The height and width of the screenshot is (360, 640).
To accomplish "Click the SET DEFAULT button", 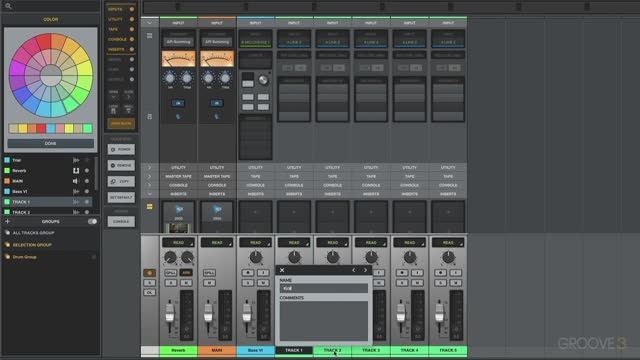I will click(121, 197).
